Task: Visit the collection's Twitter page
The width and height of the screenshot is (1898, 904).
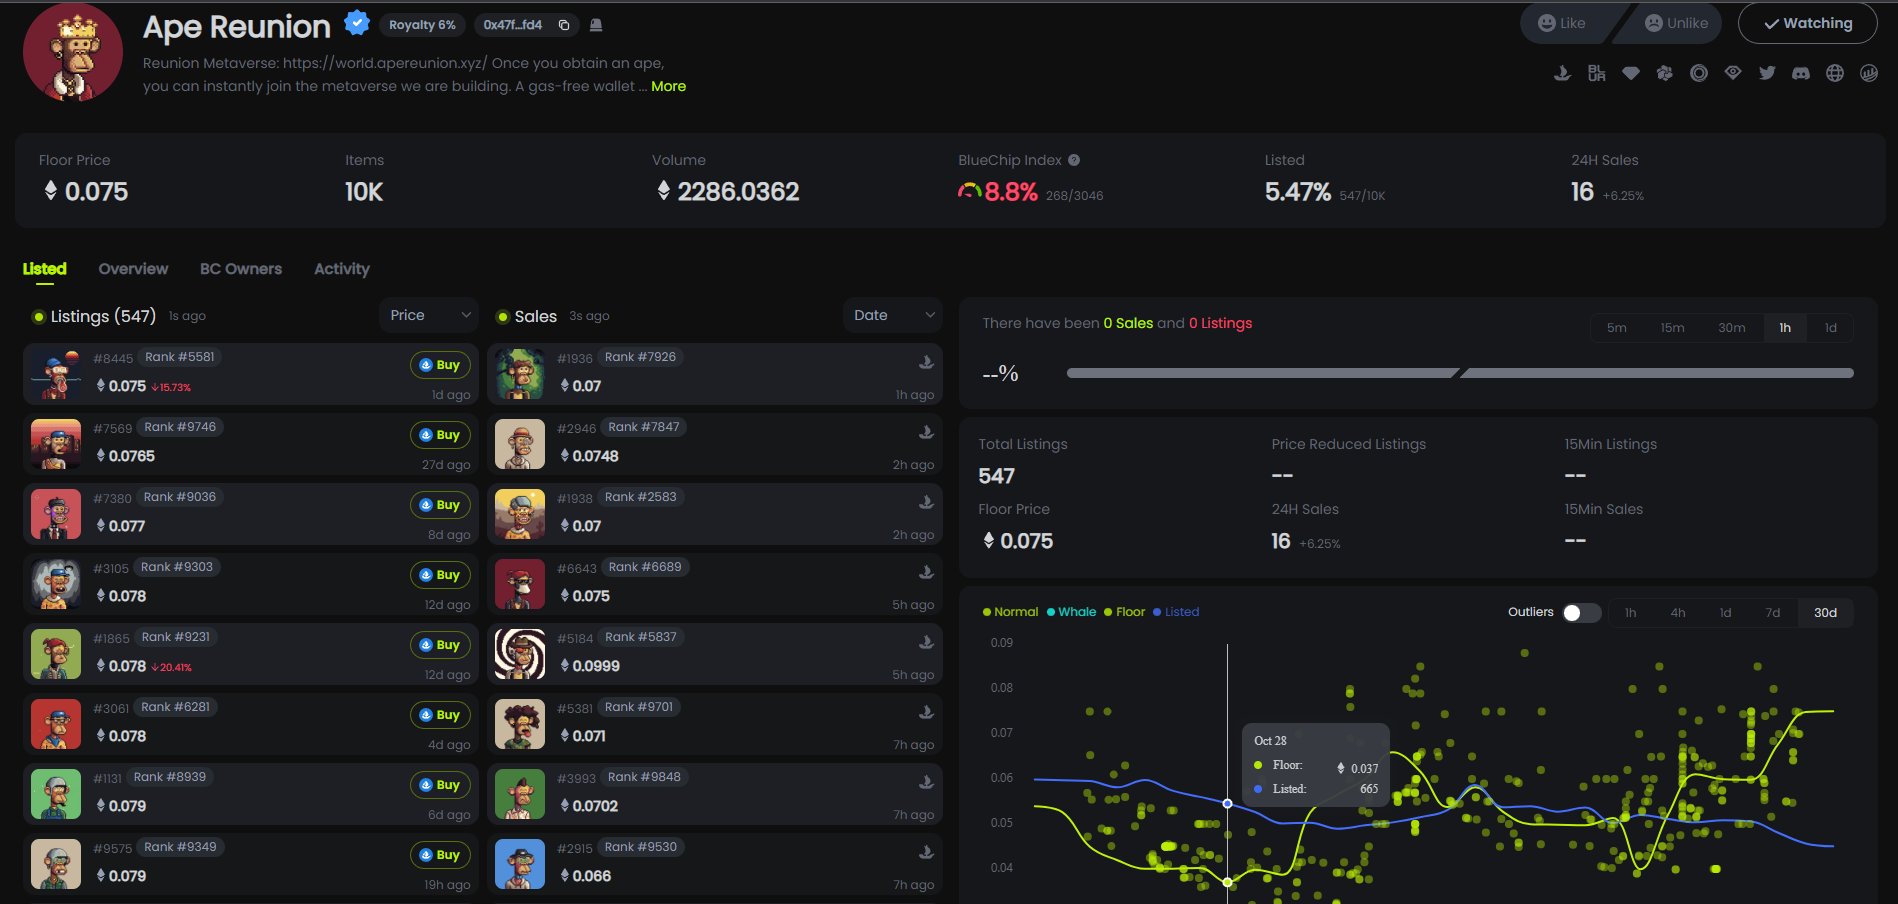Action: 1767,73
